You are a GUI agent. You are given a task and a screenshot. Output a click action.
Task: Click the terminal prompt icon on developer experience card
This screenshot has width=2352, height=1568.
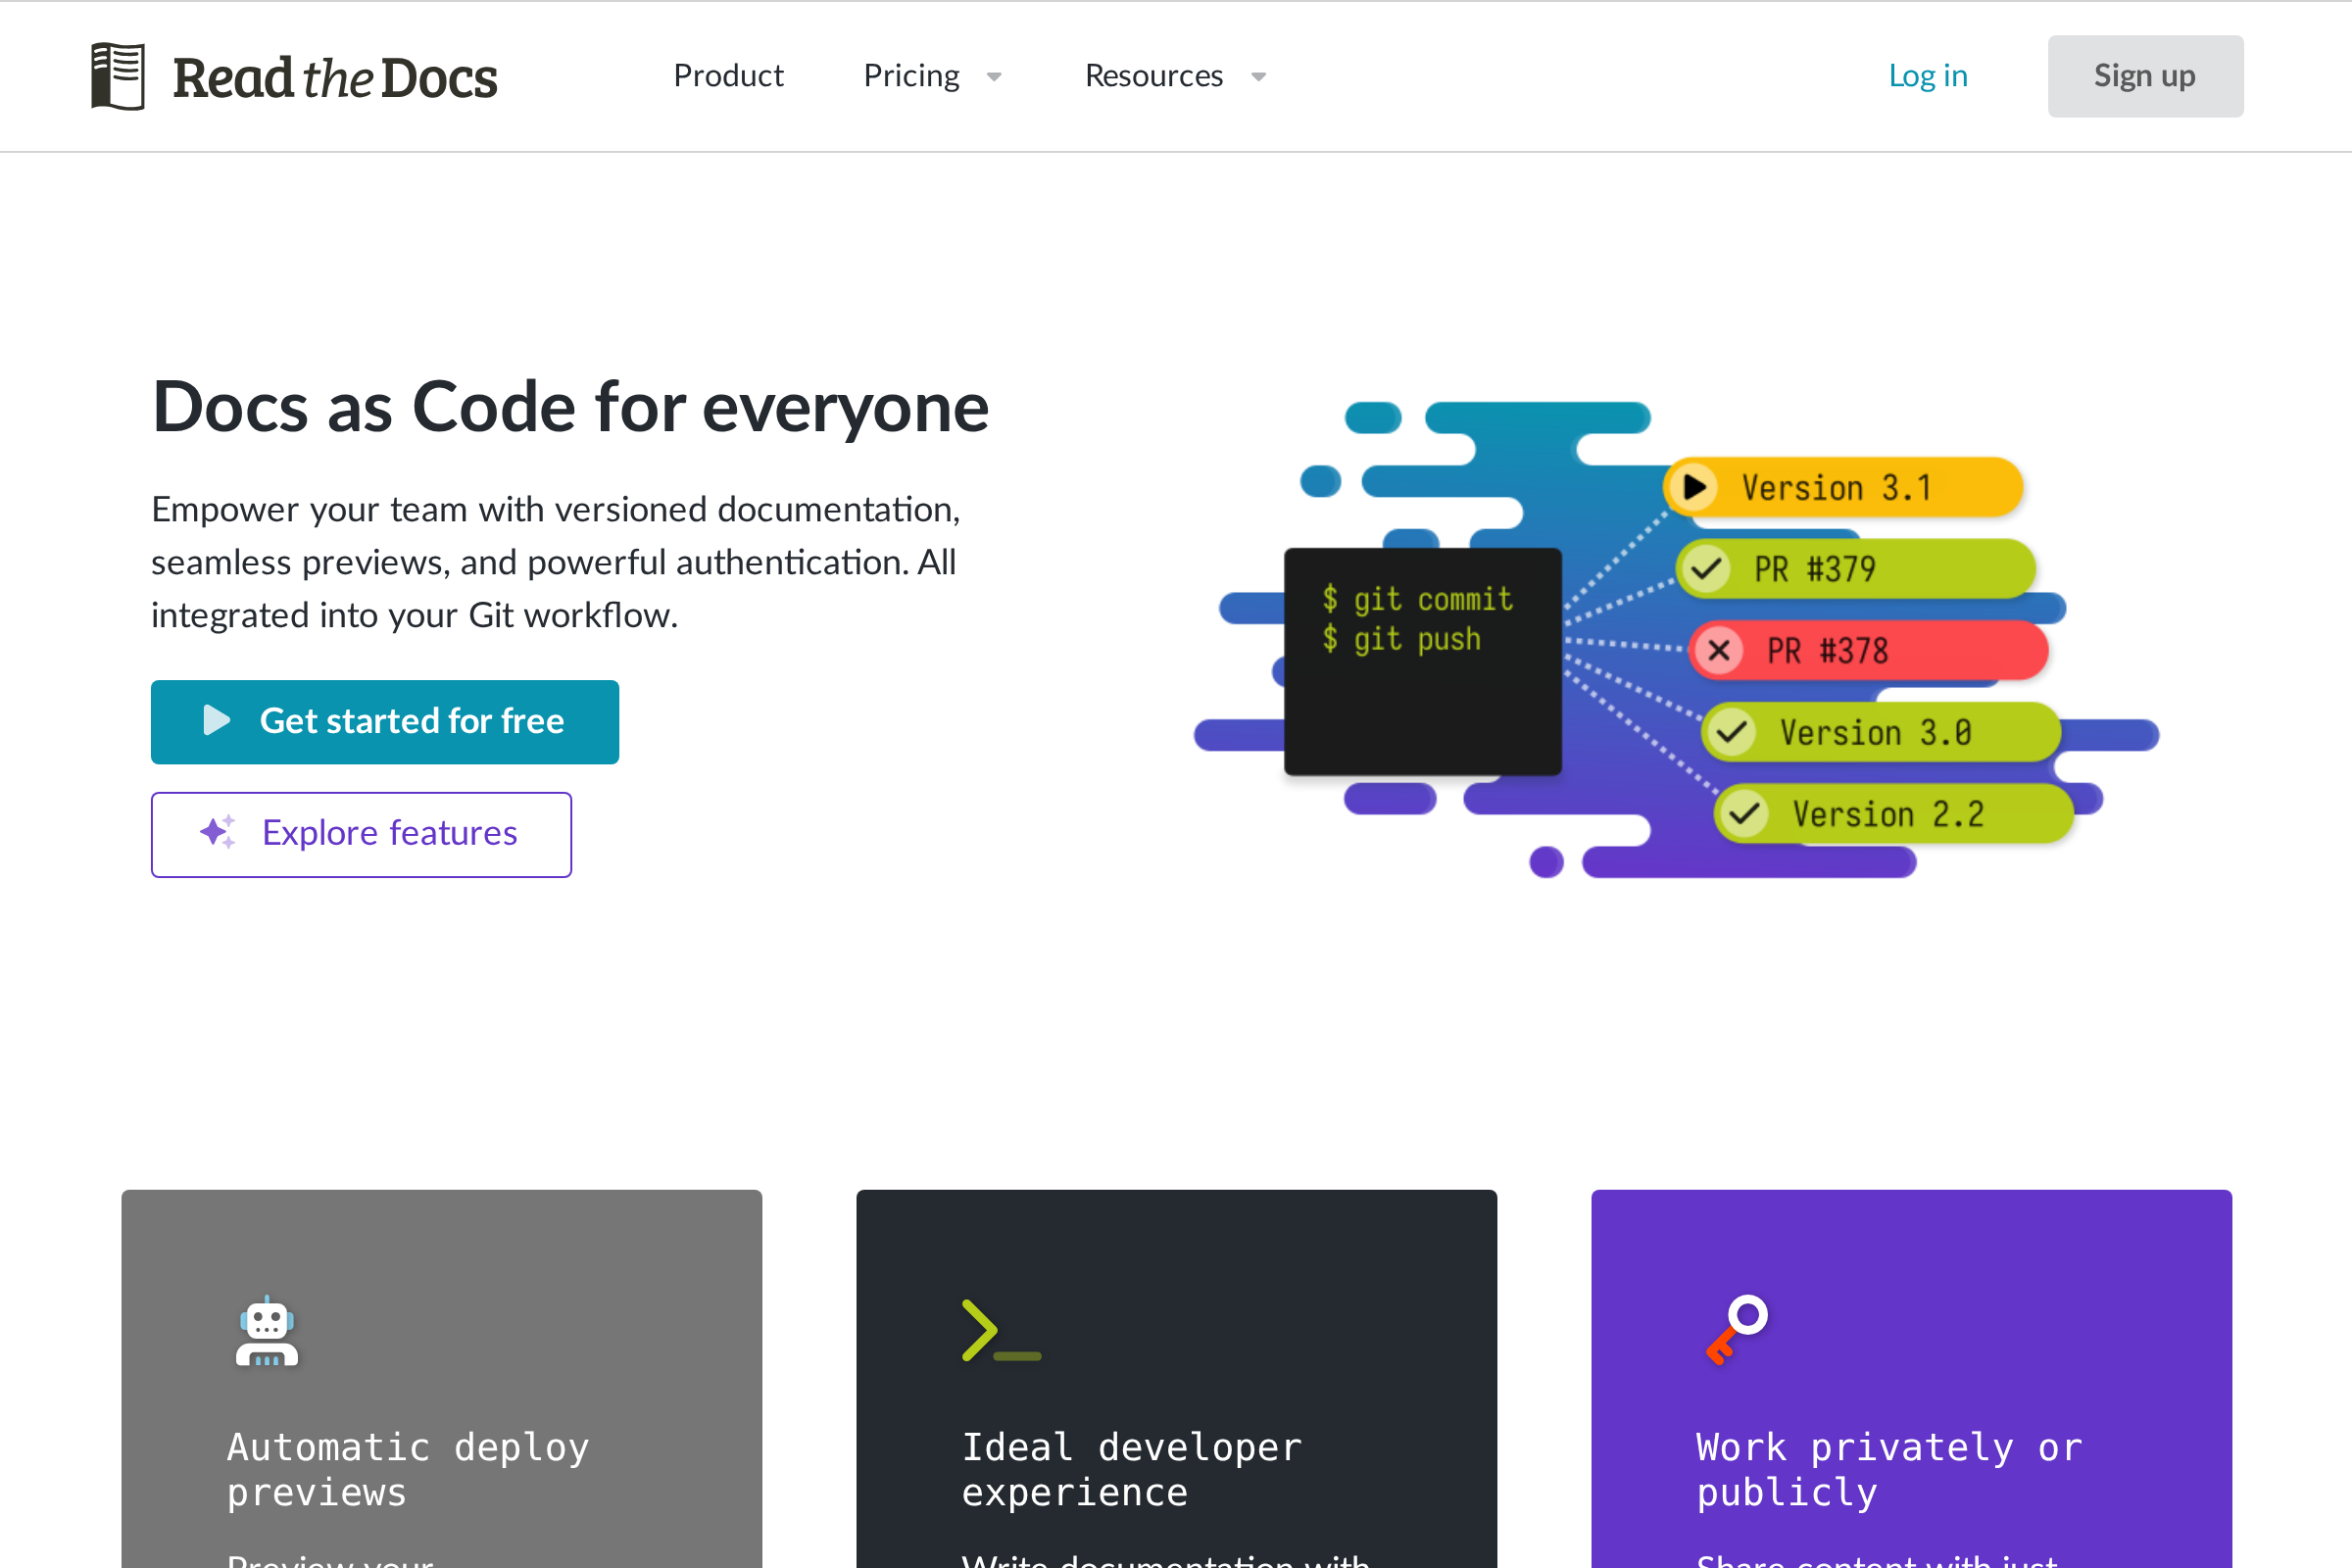(999, 1330)
